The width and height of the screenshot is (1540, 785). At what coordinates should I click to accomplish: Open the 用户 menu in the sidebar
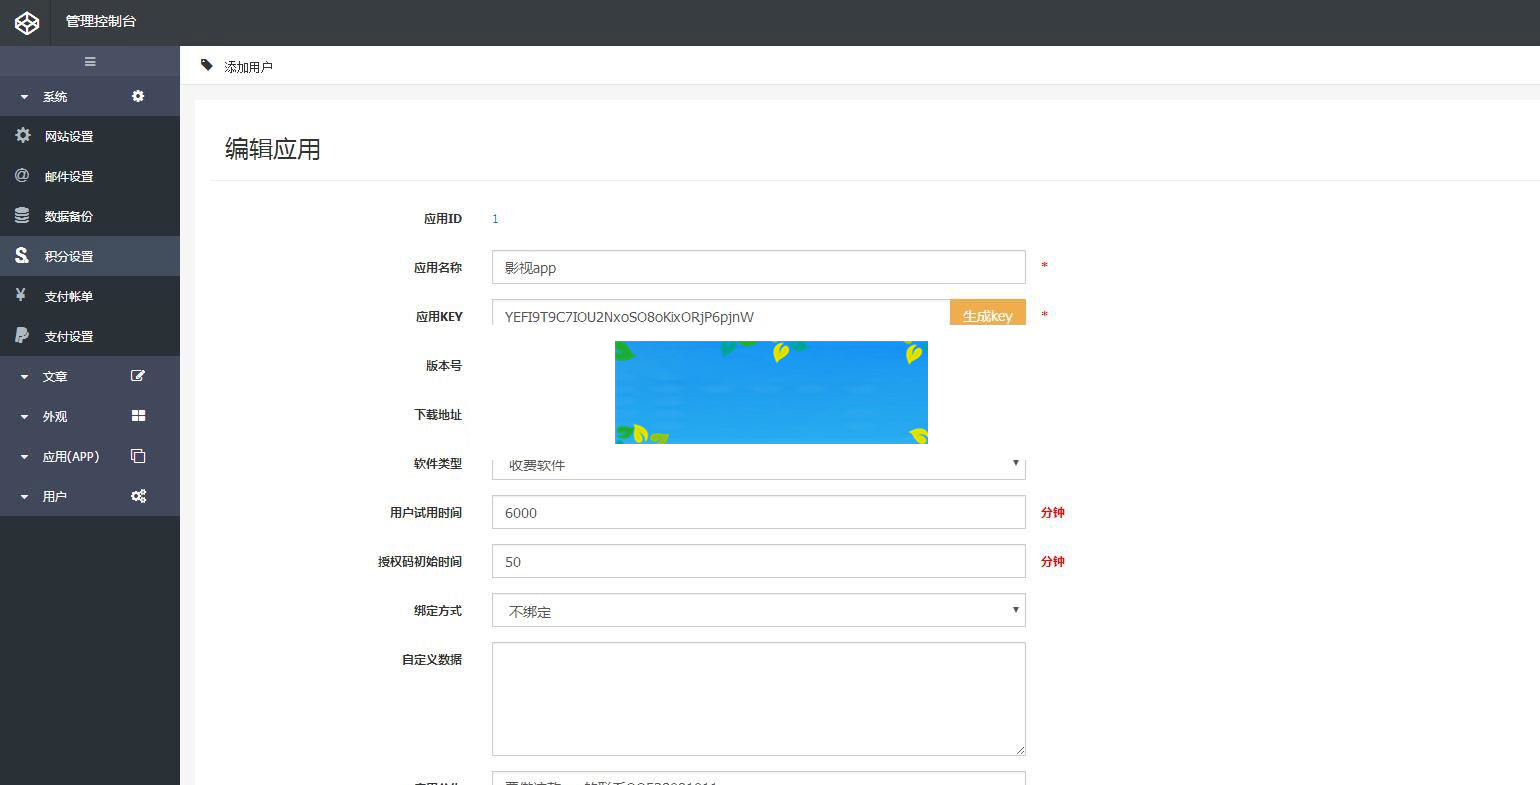(x=55, y=496)
